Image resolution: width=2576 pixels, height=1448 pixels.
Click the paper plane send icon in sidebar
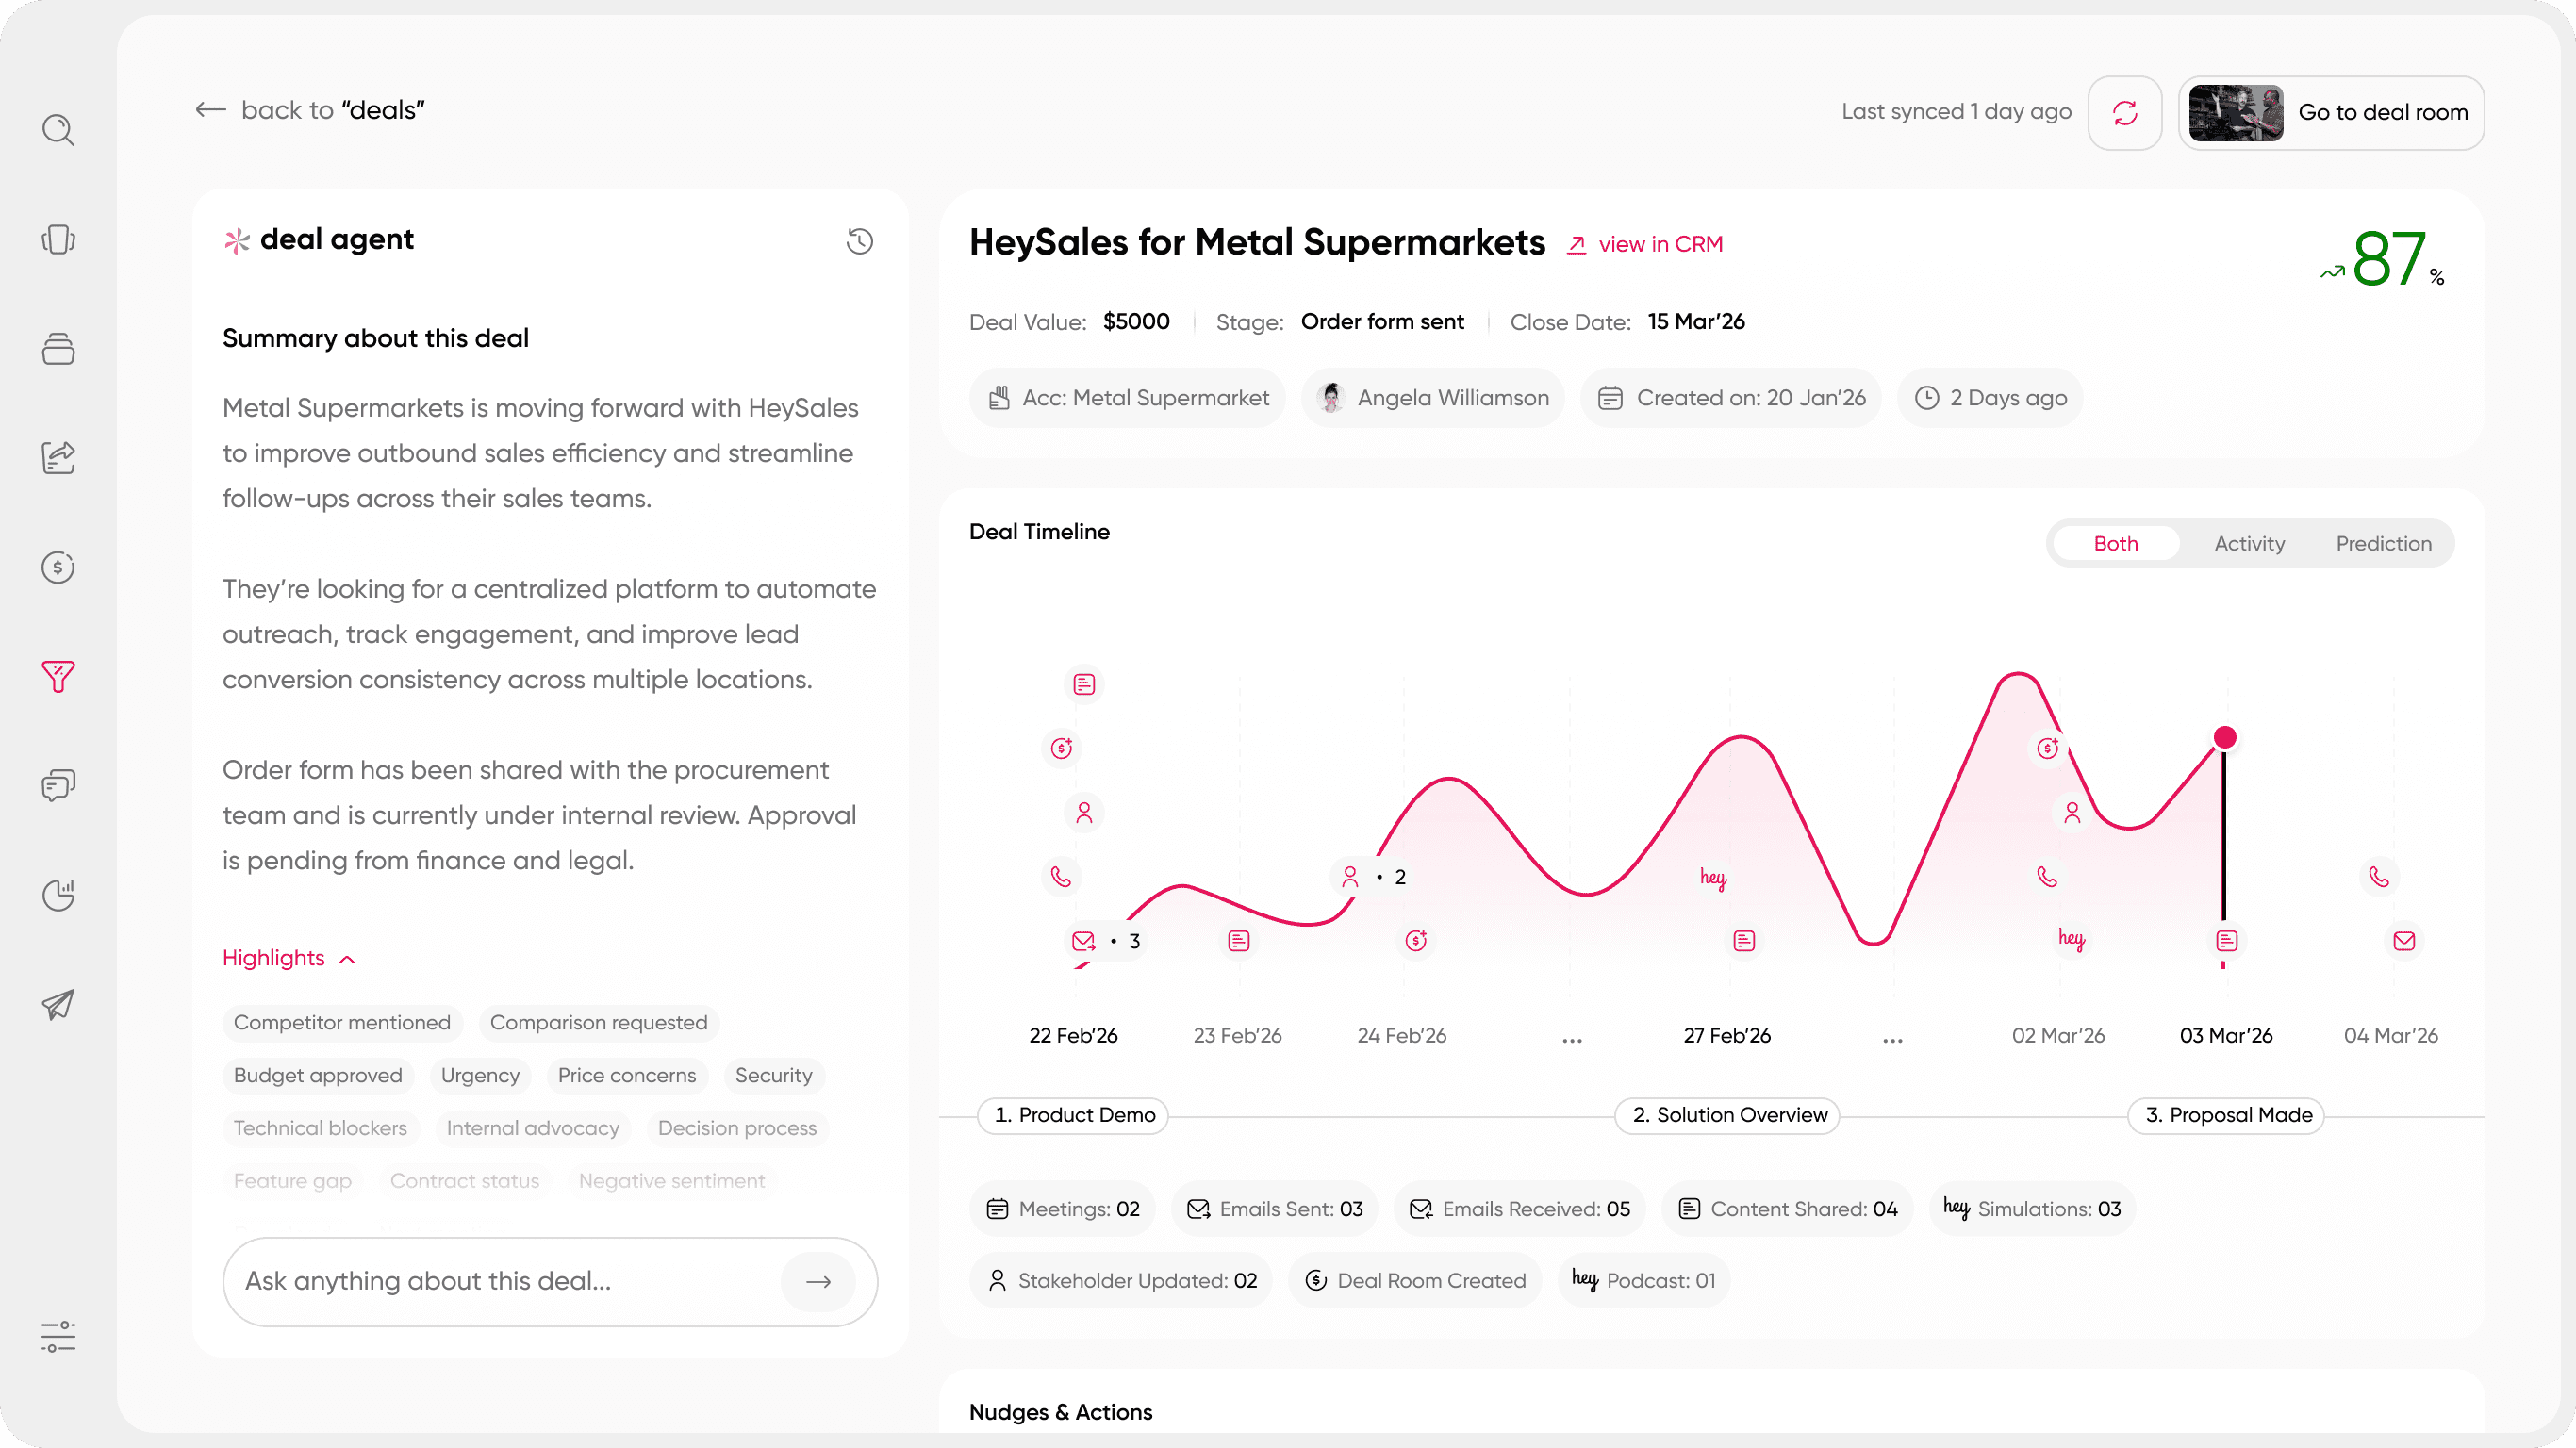58,1004
